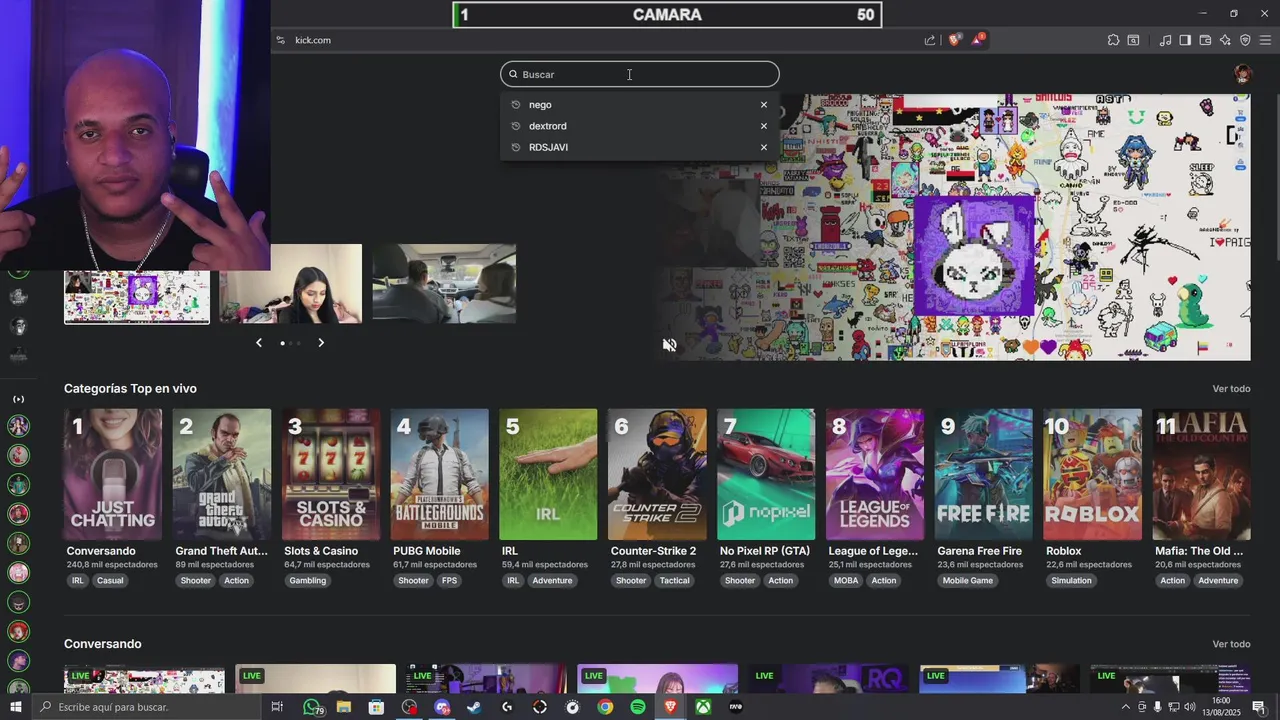The height and width of the screenshot is (720, 1280).
Task: Open the Garena Free Fire category
Action: (984, 474)
